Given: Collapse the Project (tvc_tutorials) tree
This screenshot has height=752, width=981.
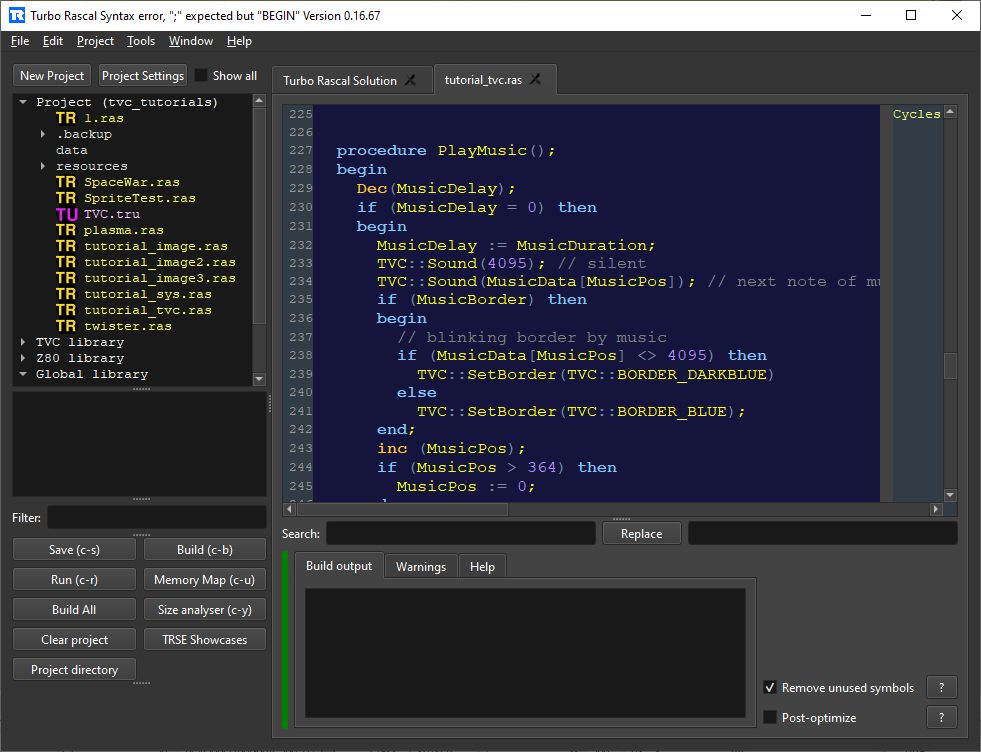Looking at the screenshot, I should point(23,102).
